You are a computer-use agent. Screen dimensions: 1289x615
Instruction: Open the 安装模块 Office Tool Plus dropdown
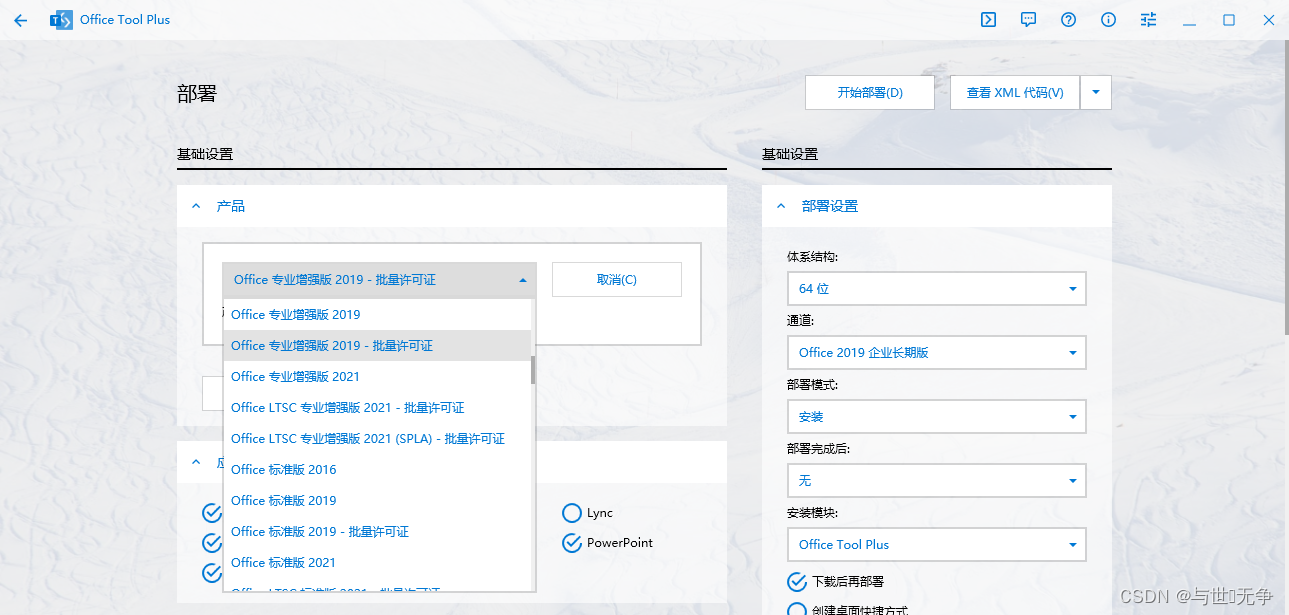tap(936, 544)
